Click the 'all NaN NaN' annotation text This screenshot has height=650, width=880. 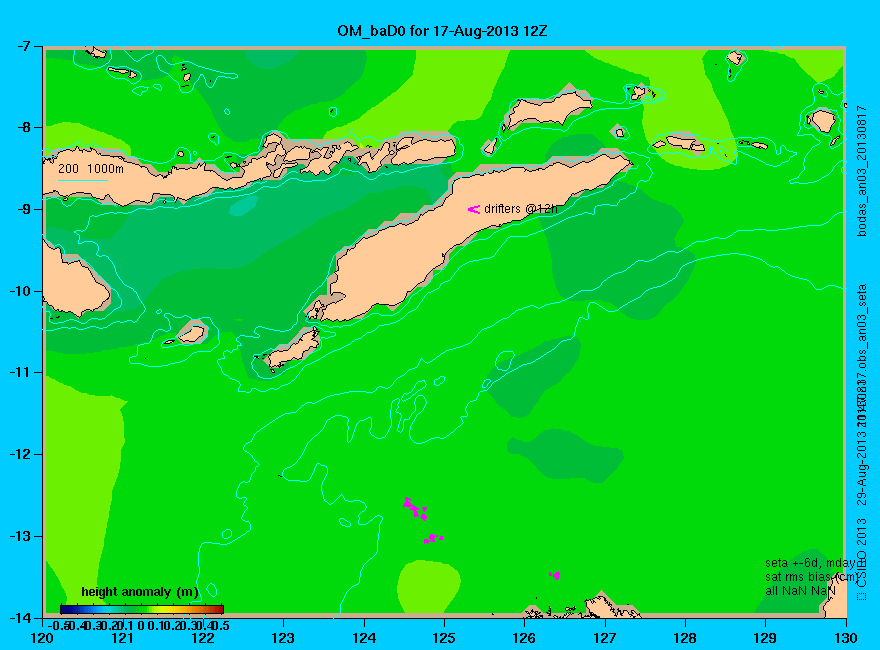pos(800,591)
